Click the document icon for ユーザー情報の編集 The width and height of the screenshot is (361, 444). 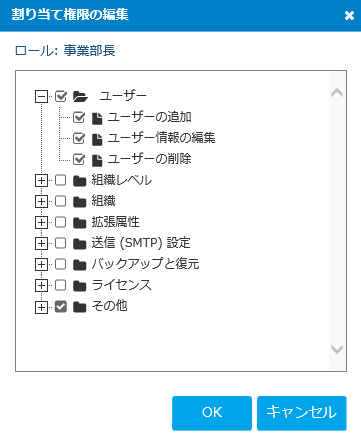(x=97, y=139)
